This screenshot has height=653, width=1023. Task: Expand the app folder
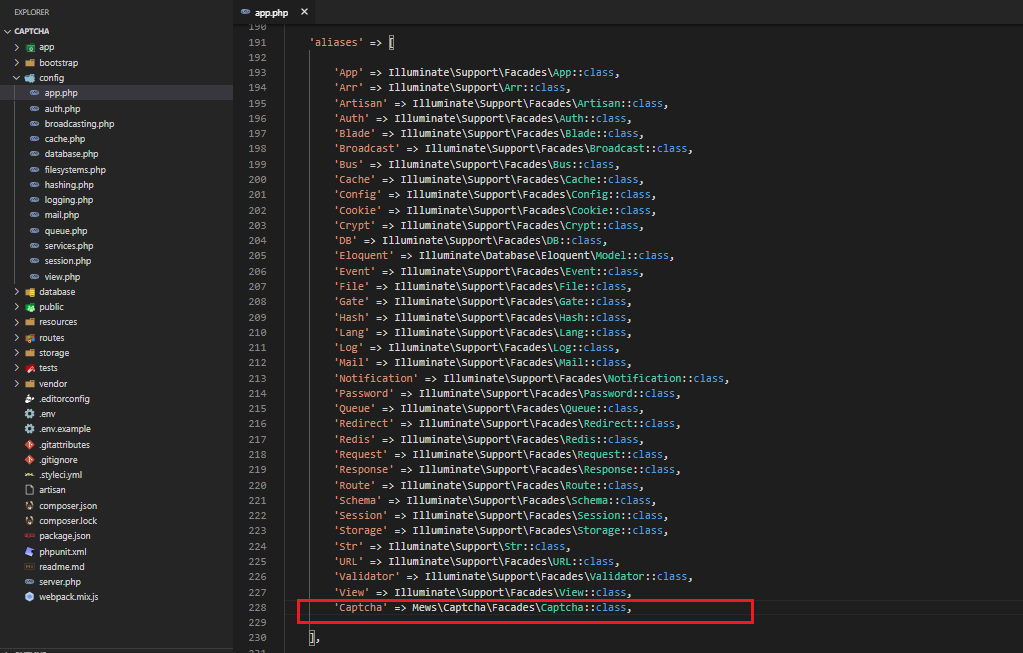(x=46, y=47)
